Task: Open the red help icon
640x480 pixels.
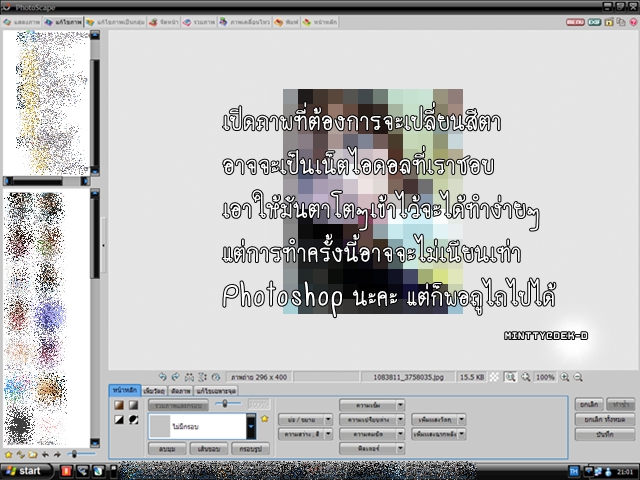Action: click(634, 22)
